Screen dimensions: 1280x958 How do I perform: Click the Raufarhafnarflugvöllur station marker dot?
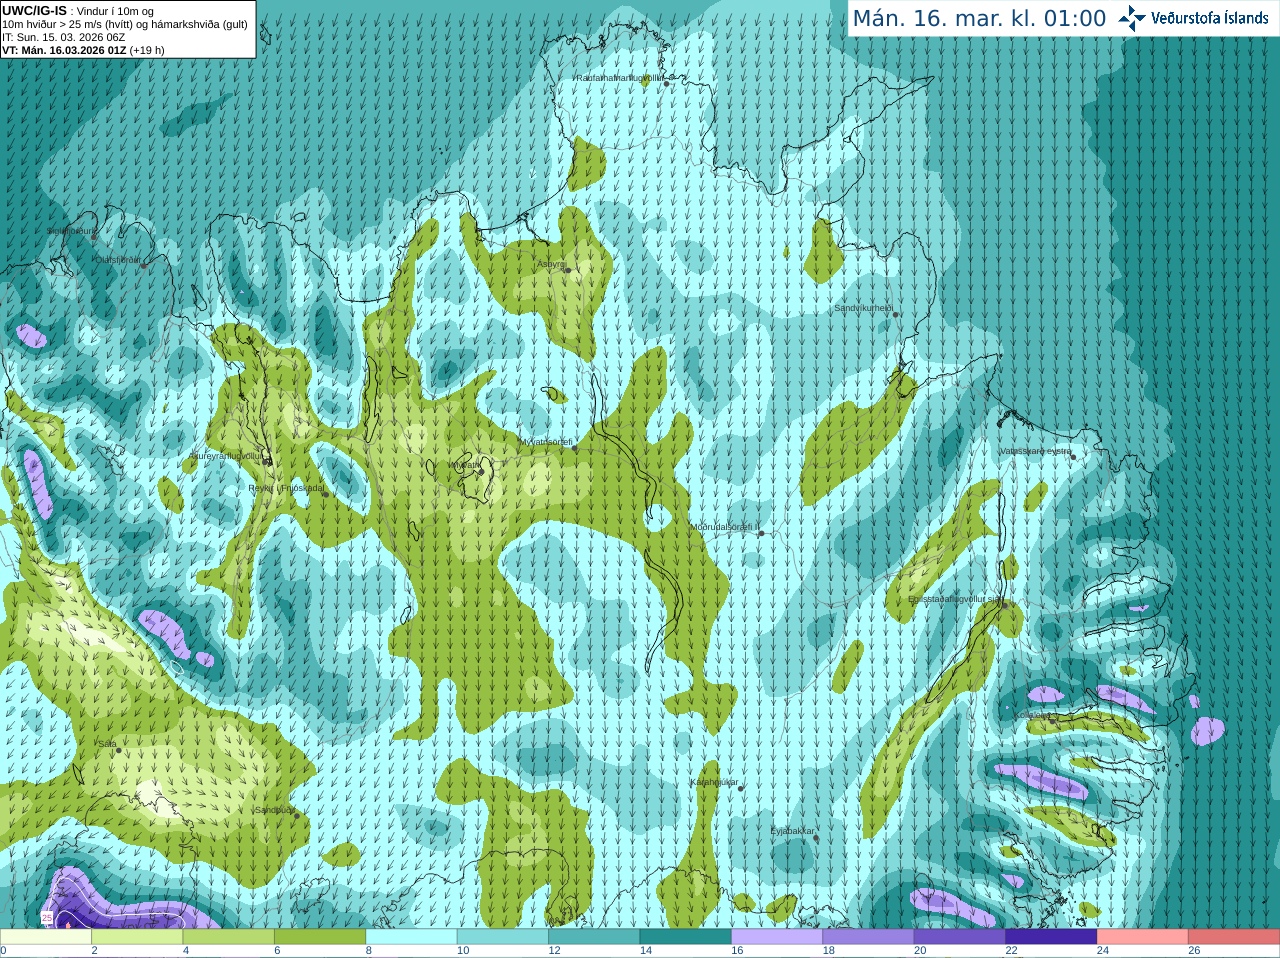click(x=667, y=83)
